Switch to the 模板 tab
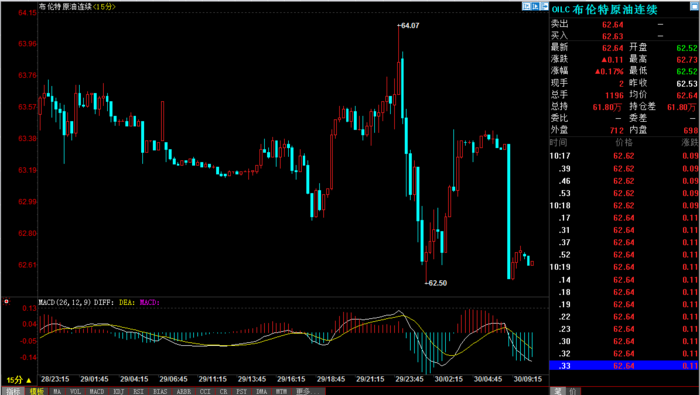700x395 pixels. pos(37,391)
